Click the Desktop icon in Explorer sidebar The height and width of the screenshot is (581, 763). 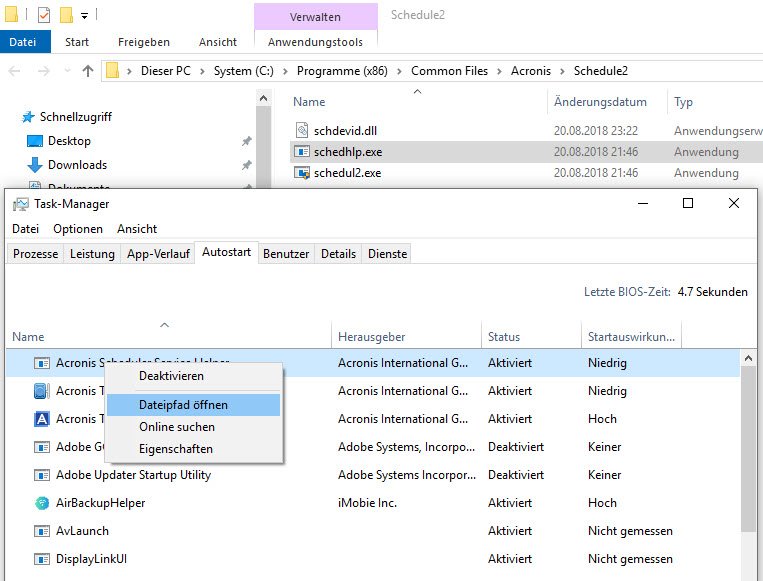coord(35,141)
